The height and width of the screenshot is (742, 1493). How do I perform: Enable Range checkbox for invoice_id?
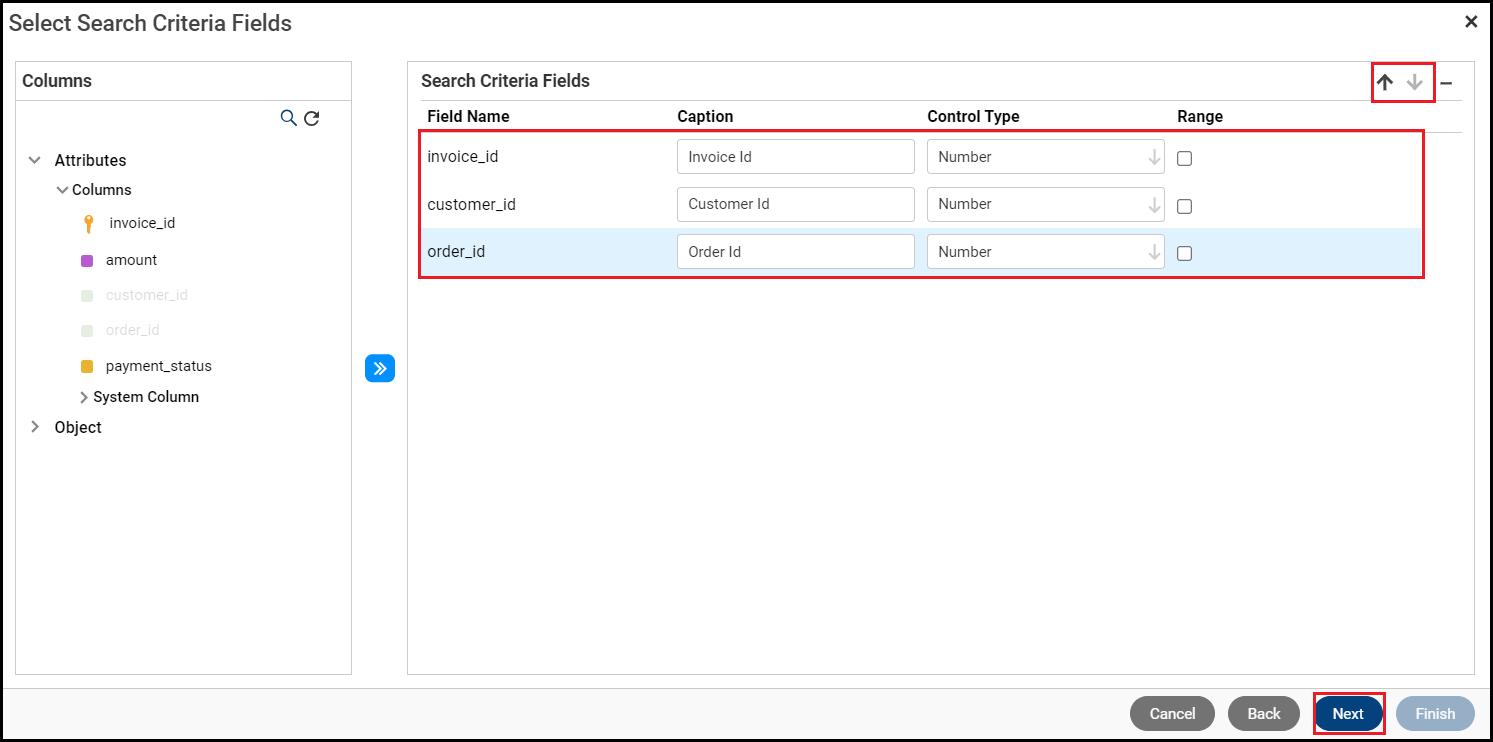click(x=1185, y=158)
